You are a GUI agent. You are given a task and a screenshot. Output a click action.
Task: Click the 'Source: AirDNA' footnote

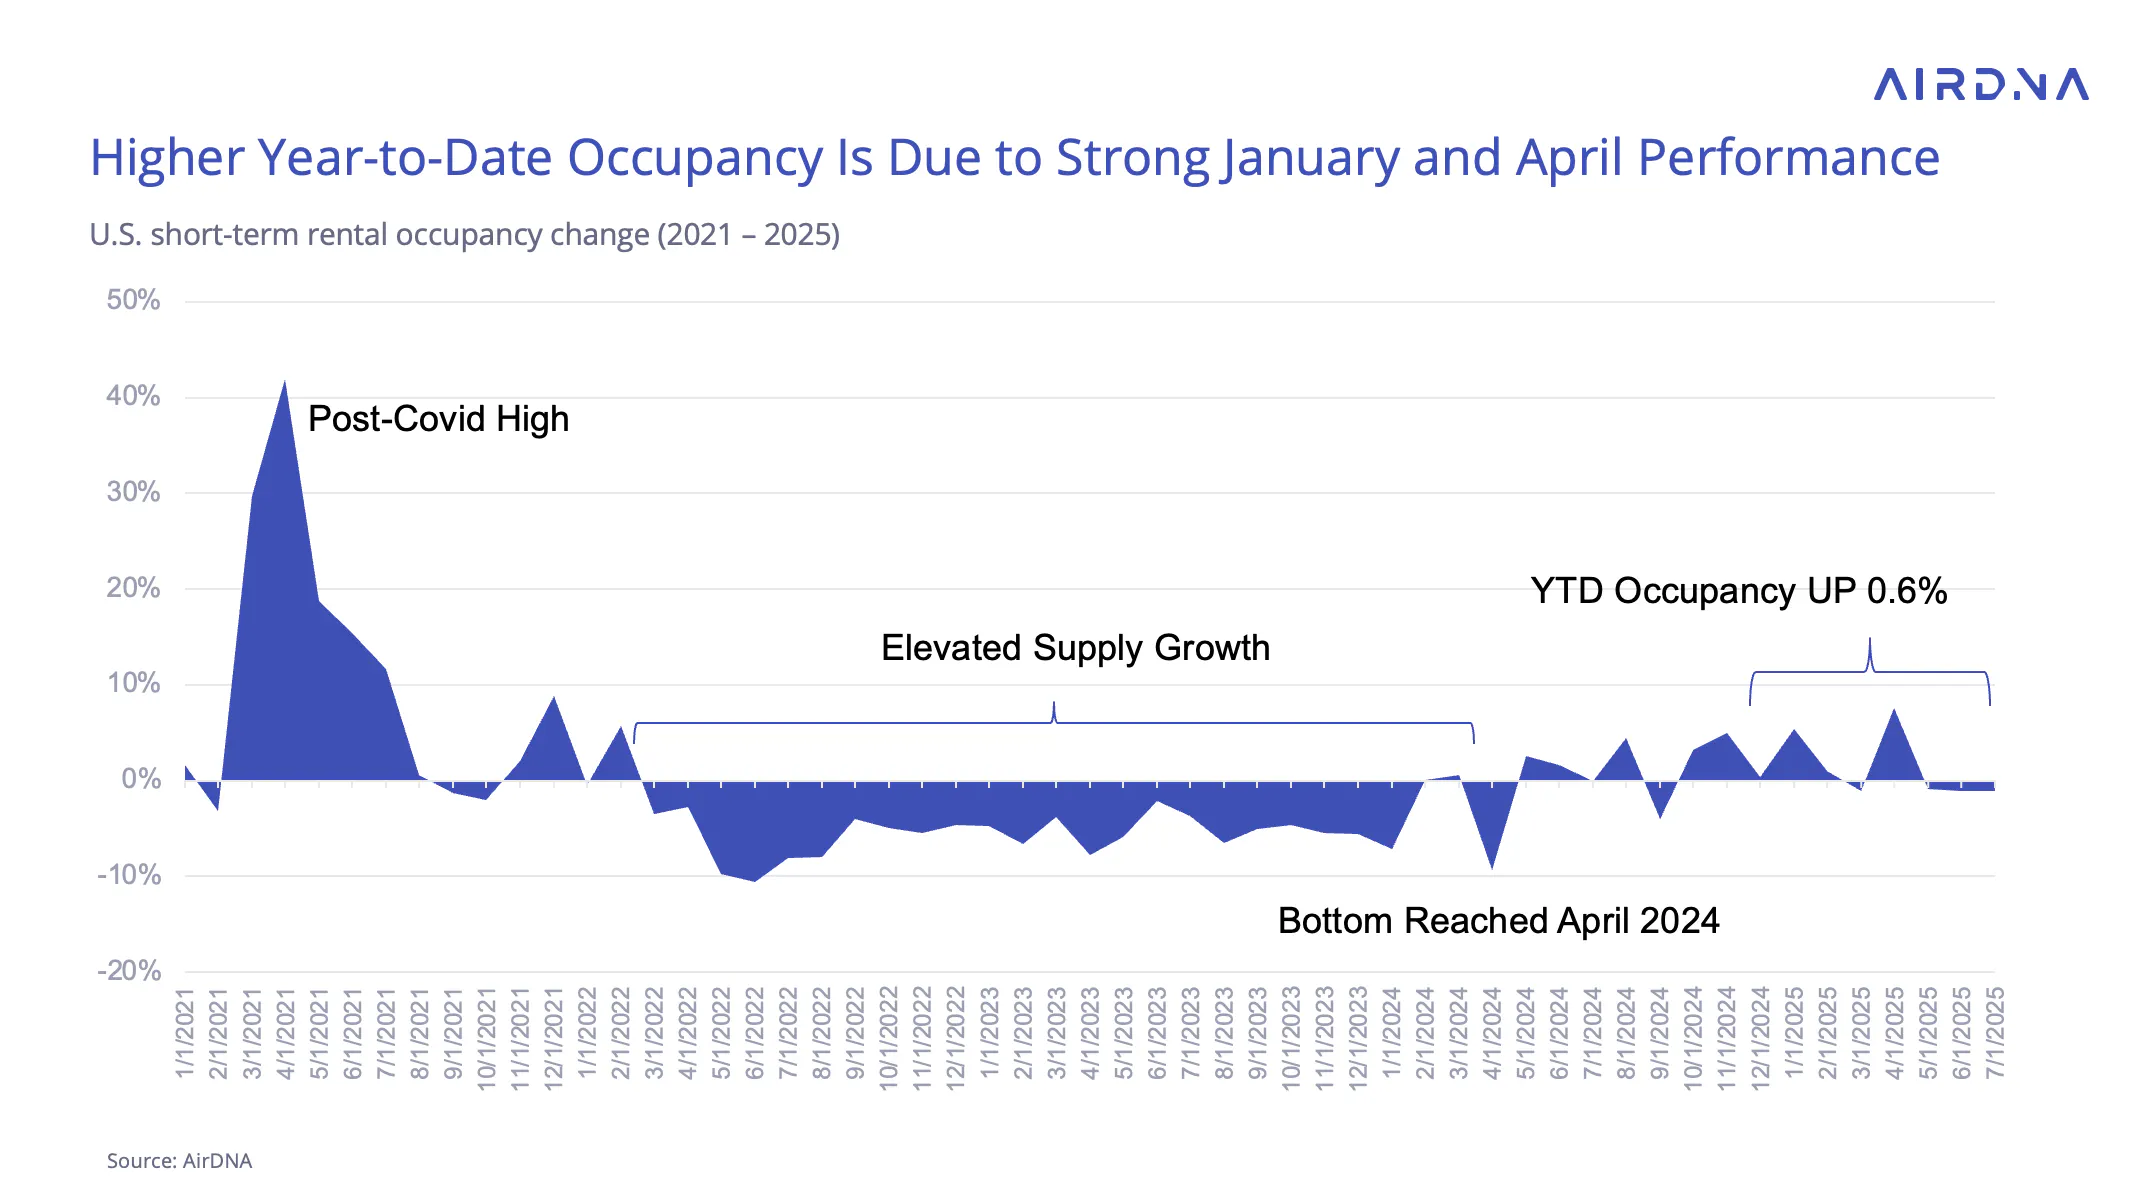180,1161
